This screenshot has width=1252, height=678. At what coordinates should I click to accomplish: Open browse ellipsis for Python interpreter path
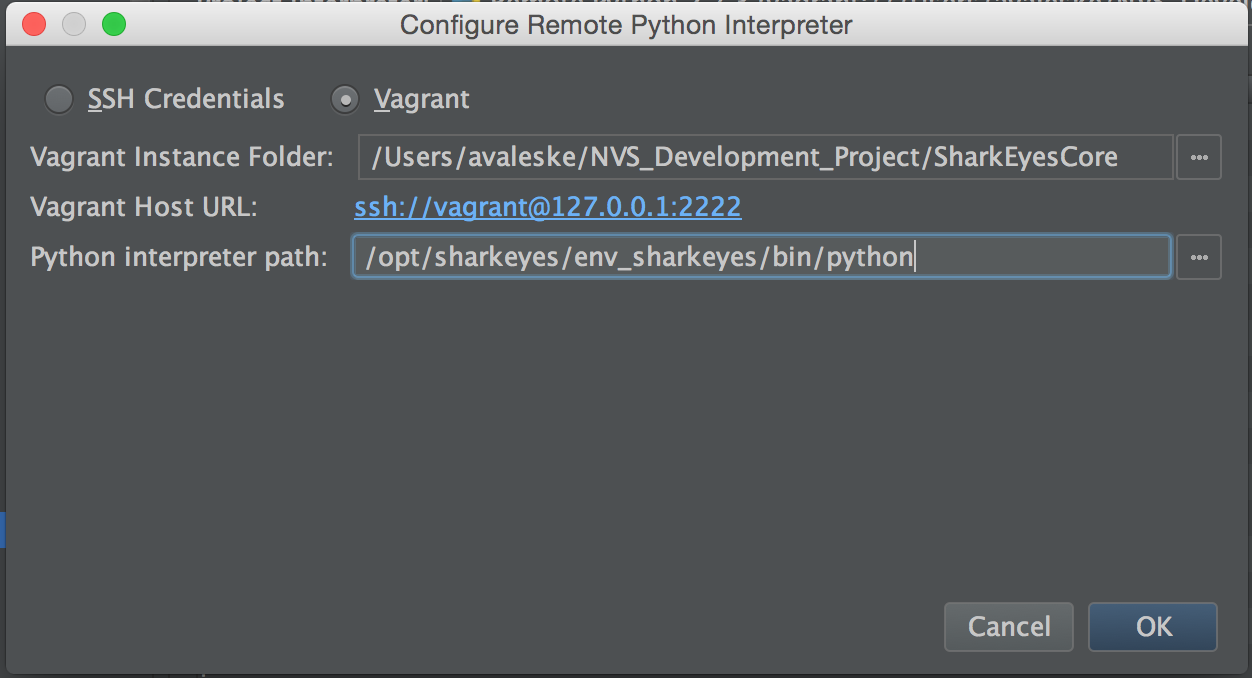click(1199, 257)
